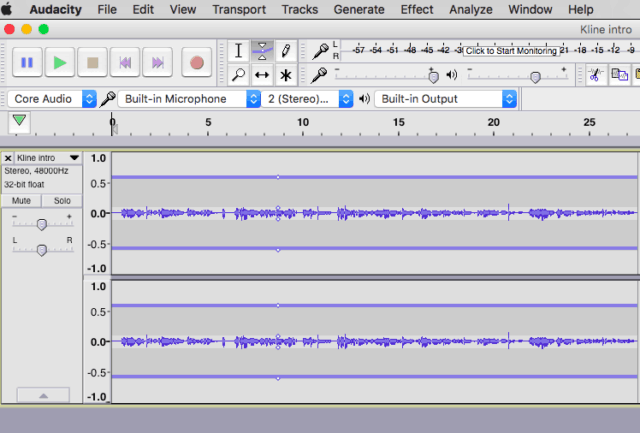Click the Stop button
The width and height of the screenshot is (640, 433).
92,62
